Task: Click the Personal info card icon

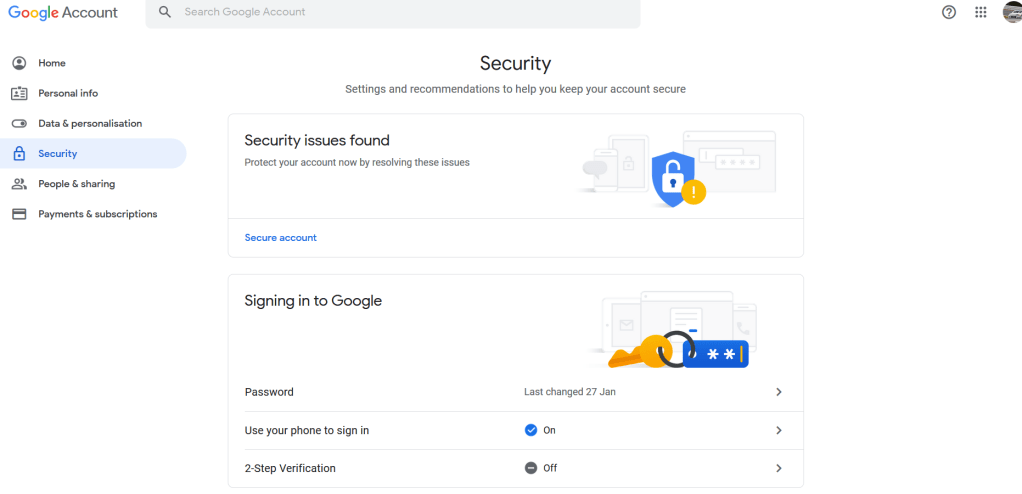Action: [19, 93]
